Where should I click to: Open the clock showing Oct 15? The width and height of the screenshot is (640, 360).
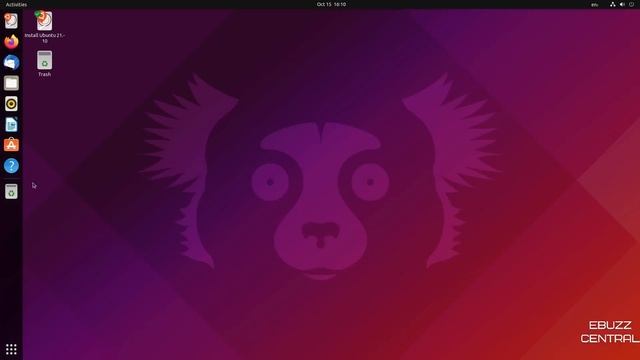pyautogui.click(x=331, y=4)
